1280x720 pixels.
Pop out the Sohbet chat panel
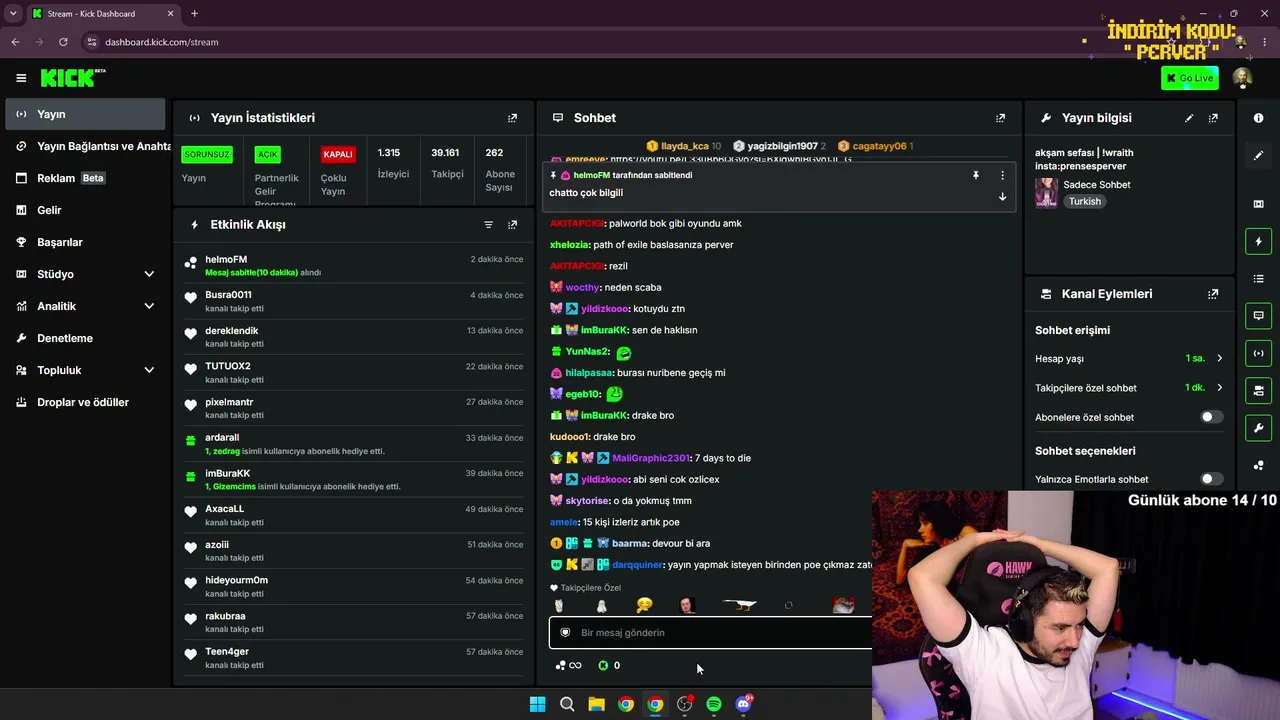[x=1000, y=118]
